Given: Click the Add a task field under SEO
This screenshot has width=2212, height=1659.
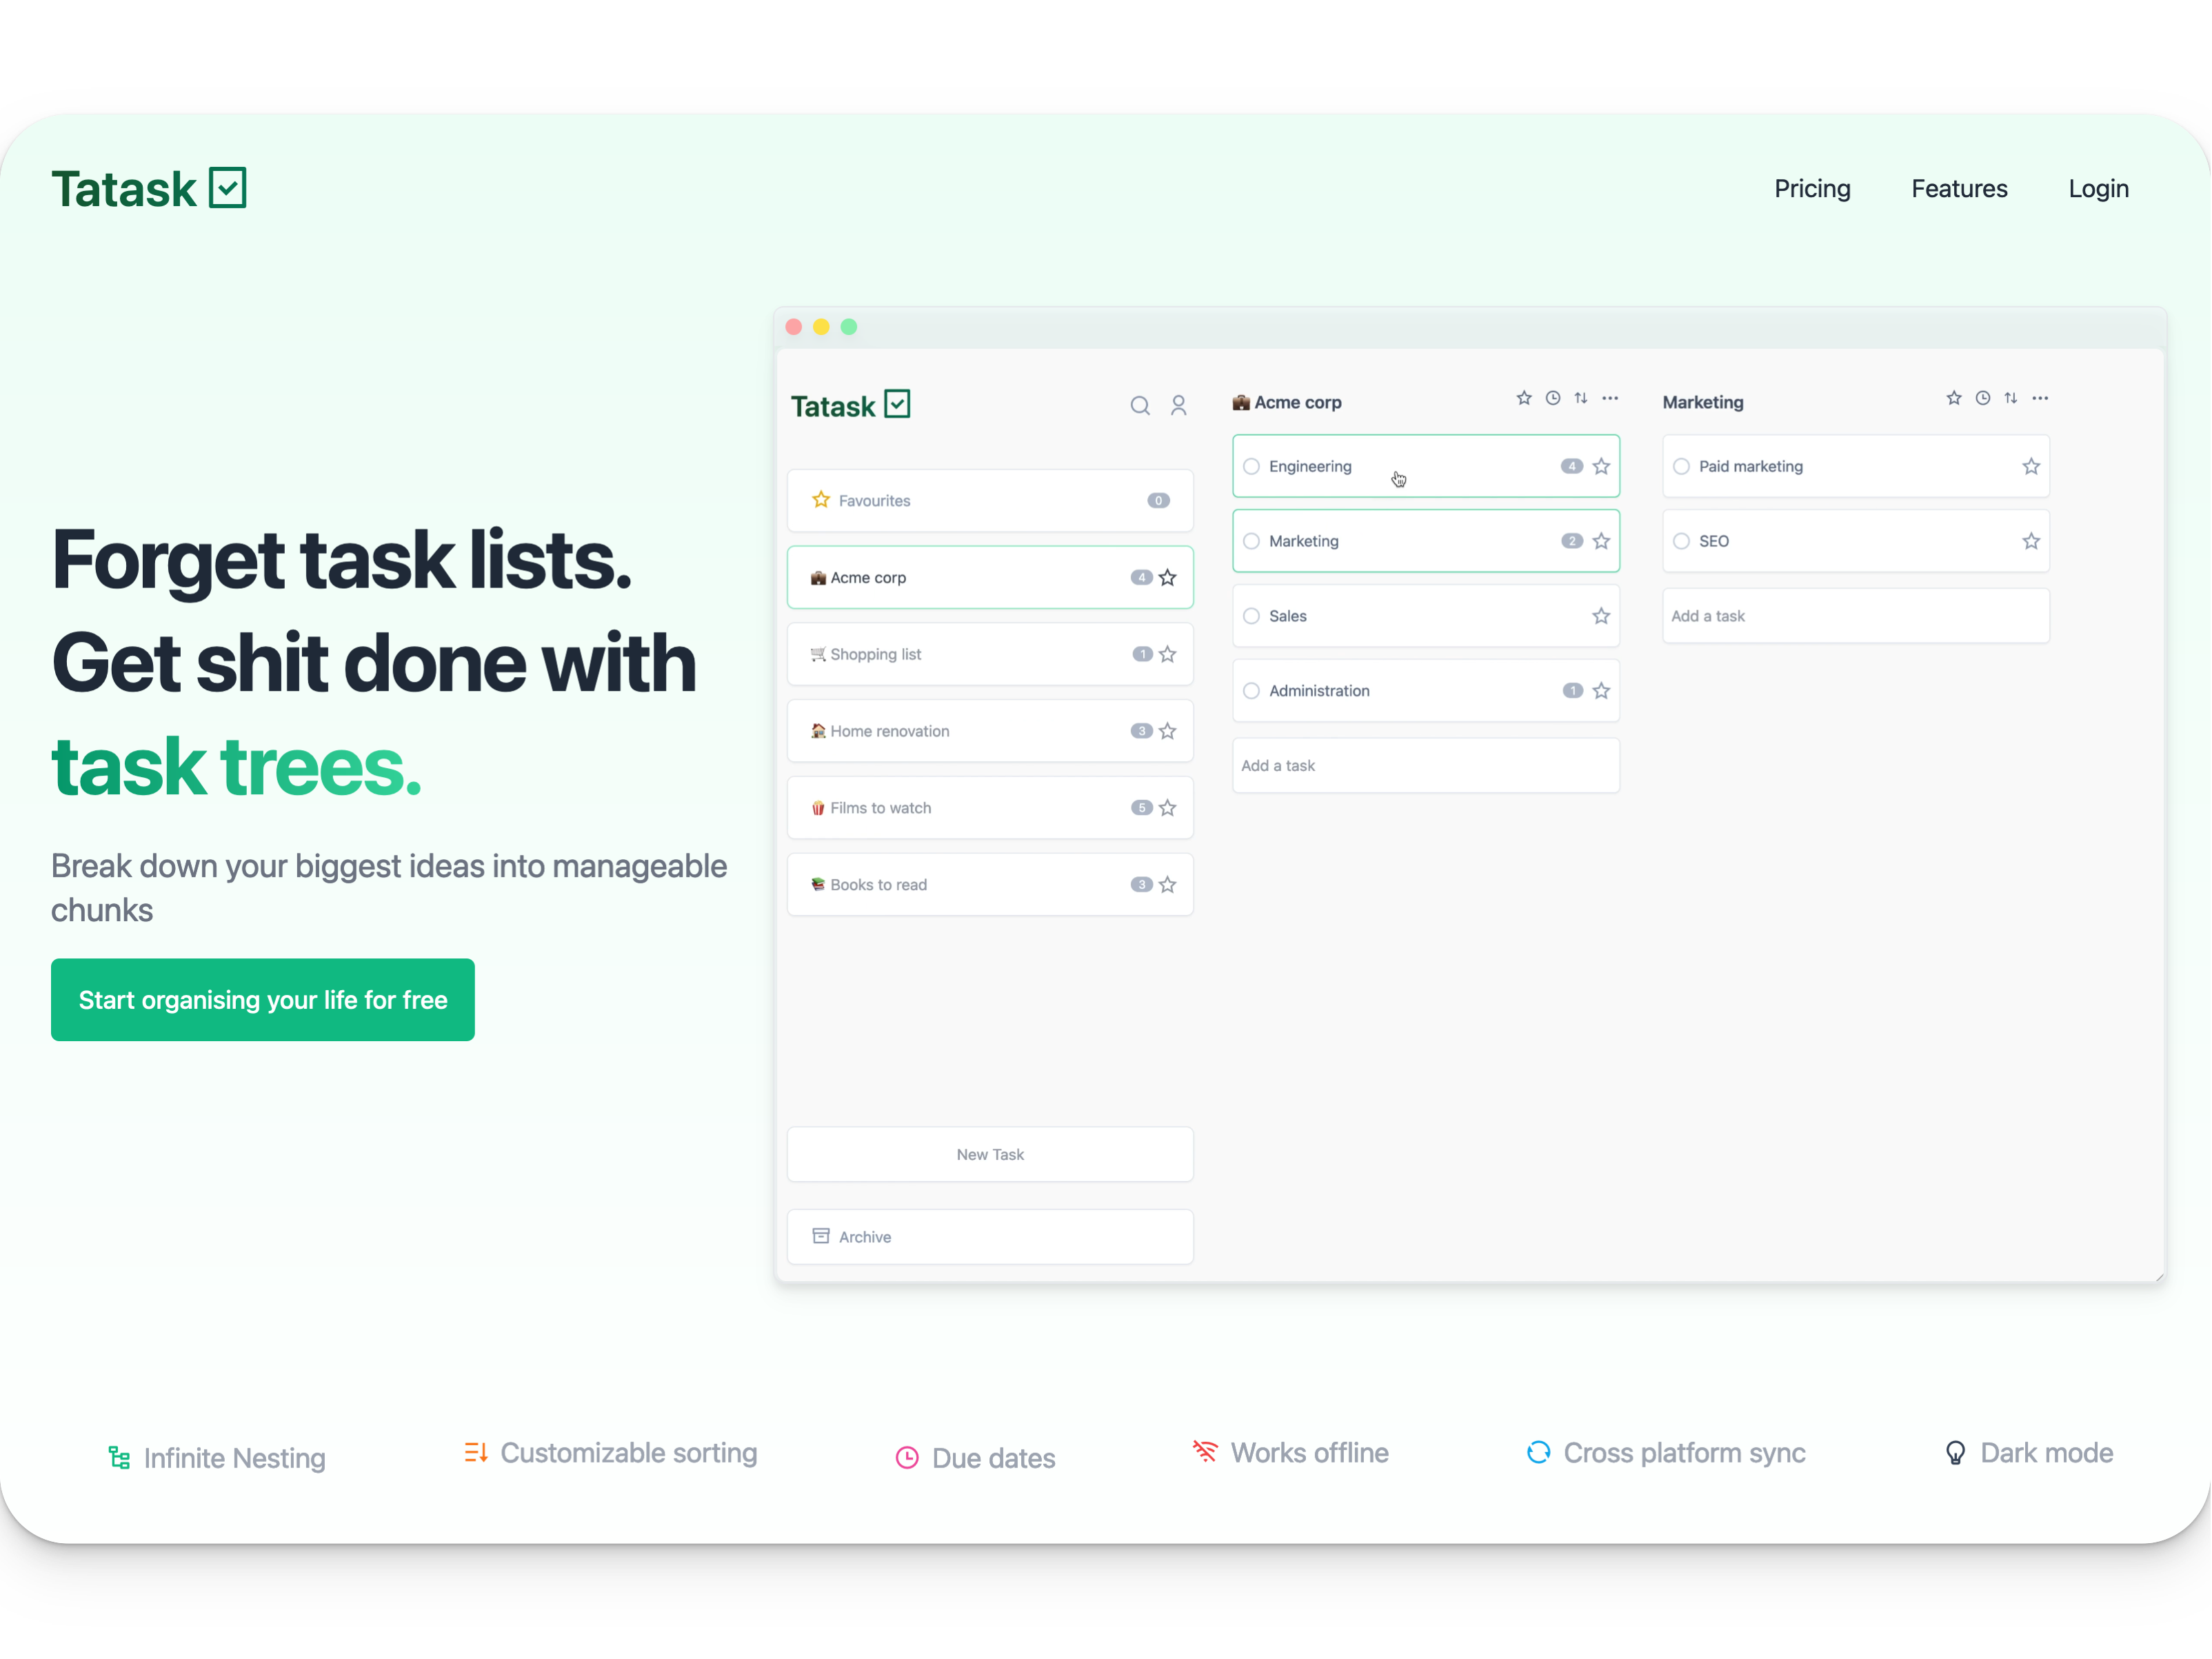Looking at the screenshot, I should point(1854,615).
